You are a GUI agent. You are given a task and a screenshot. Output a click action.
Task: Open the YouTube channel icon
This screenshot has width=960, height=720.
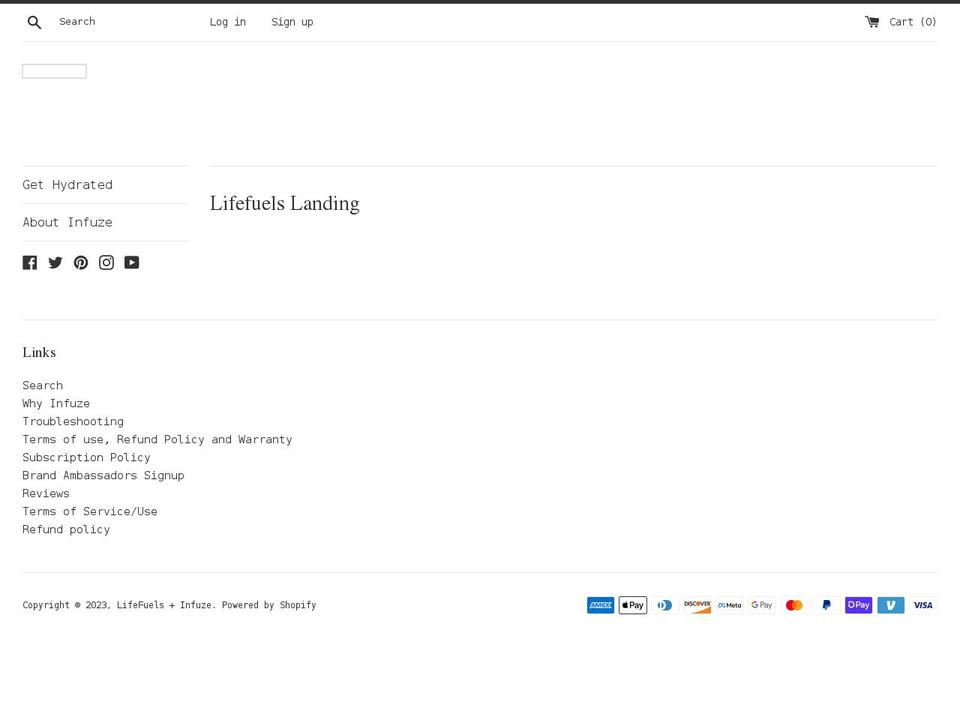[132, 263]
